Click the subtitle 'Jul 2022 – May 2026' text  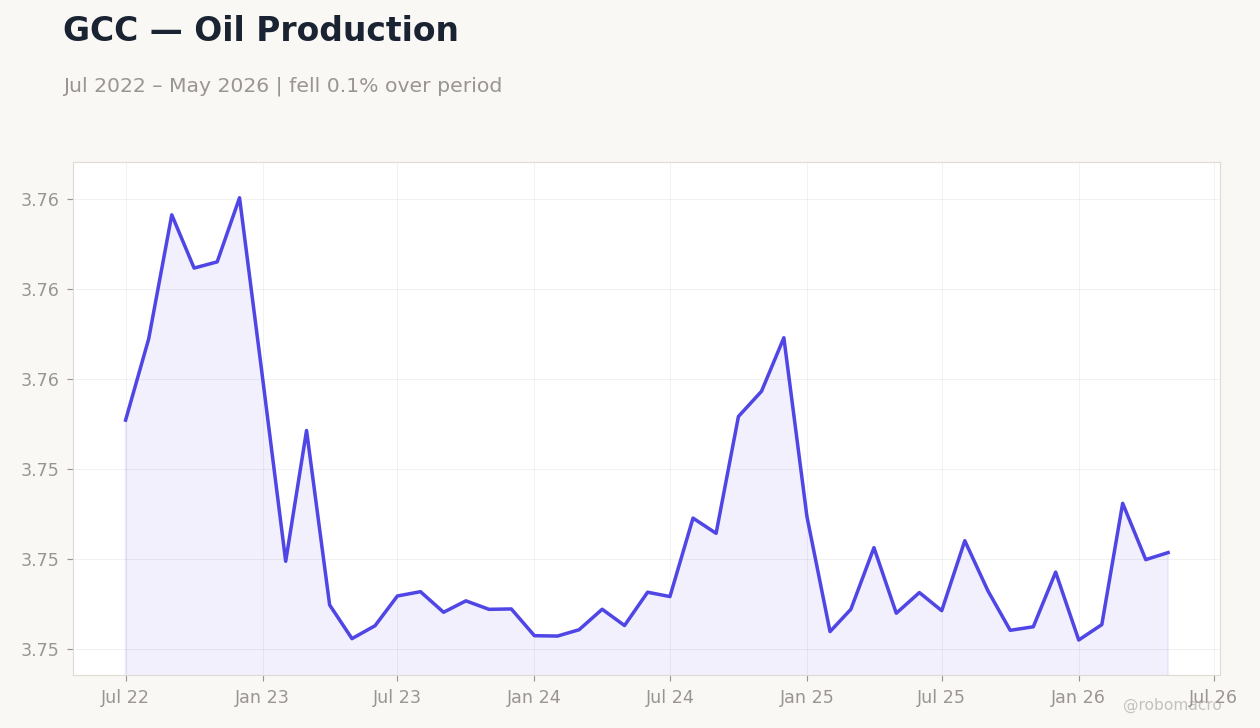click(166, 86)
